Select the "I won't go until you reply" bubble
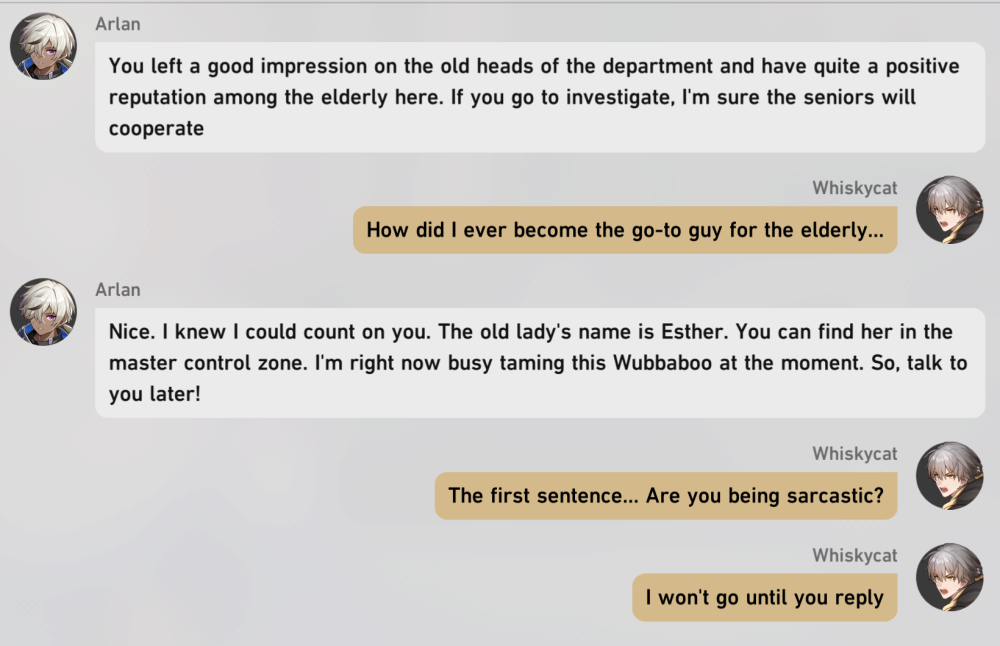Viewport: 1000px width, 646px height. point(765,598)
